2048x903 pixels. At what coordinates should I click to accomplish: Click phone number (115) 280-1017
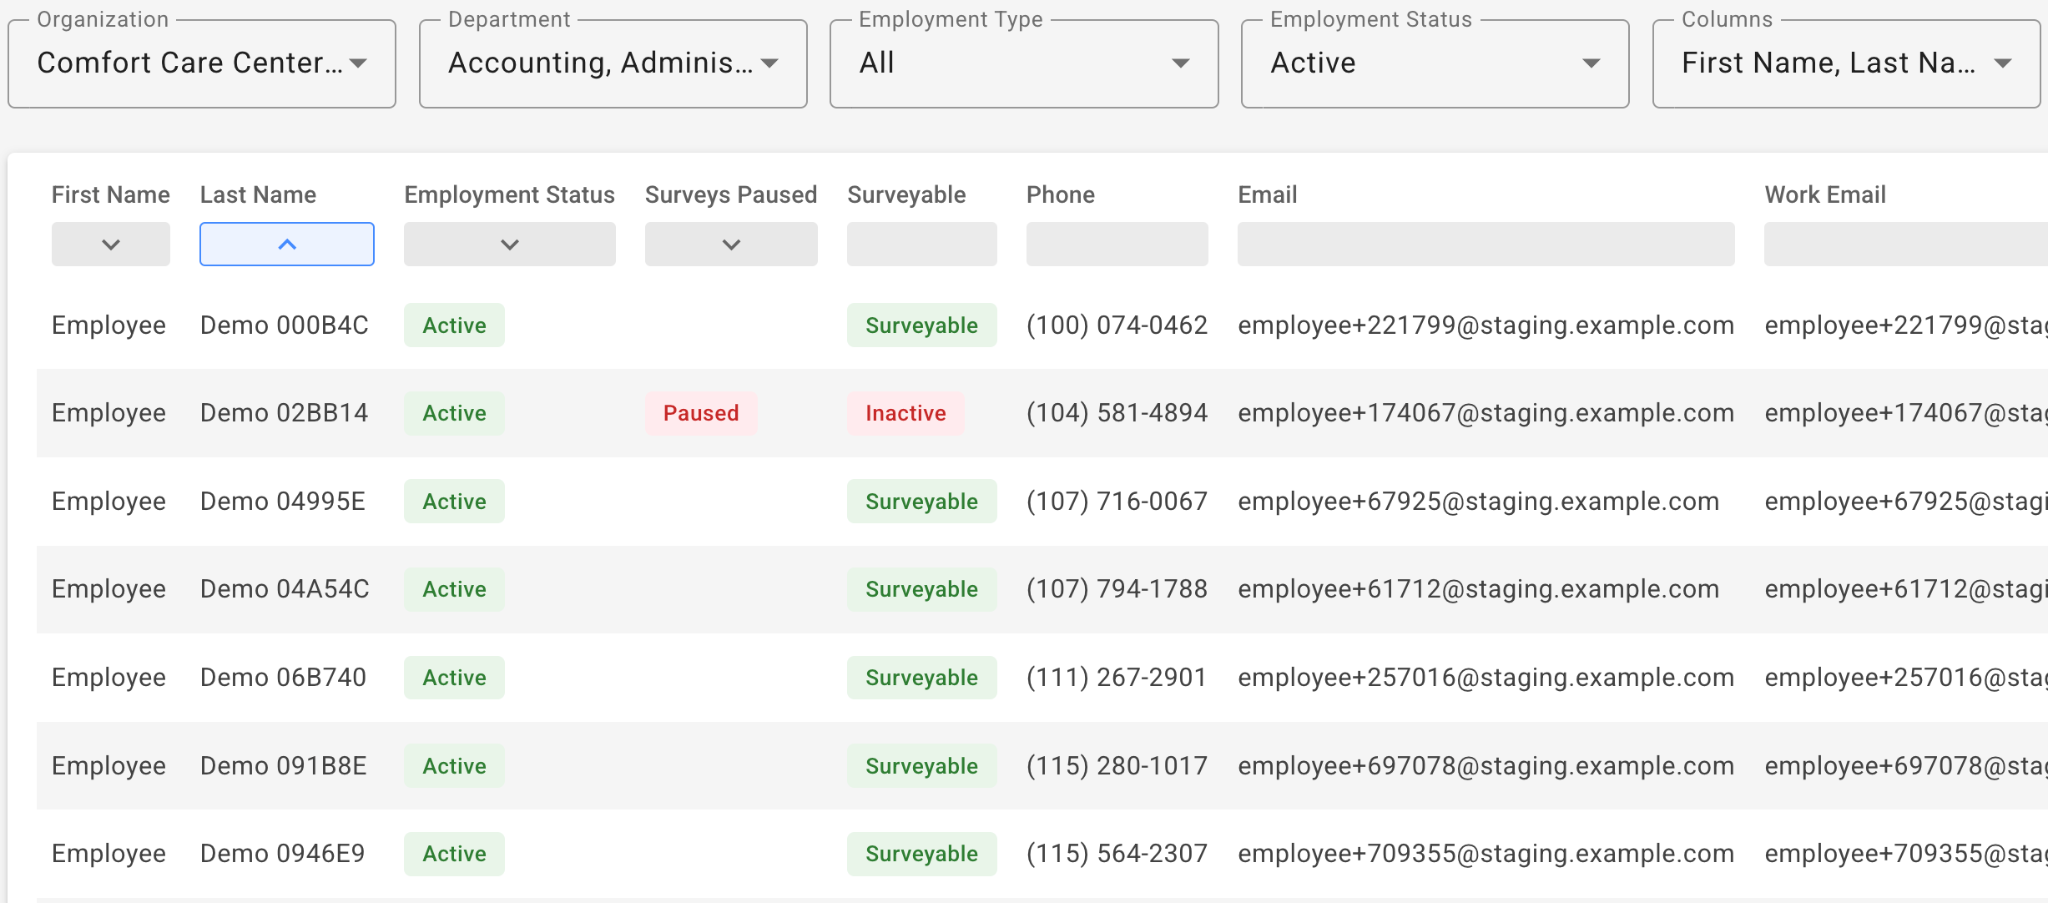[1116, 766]
